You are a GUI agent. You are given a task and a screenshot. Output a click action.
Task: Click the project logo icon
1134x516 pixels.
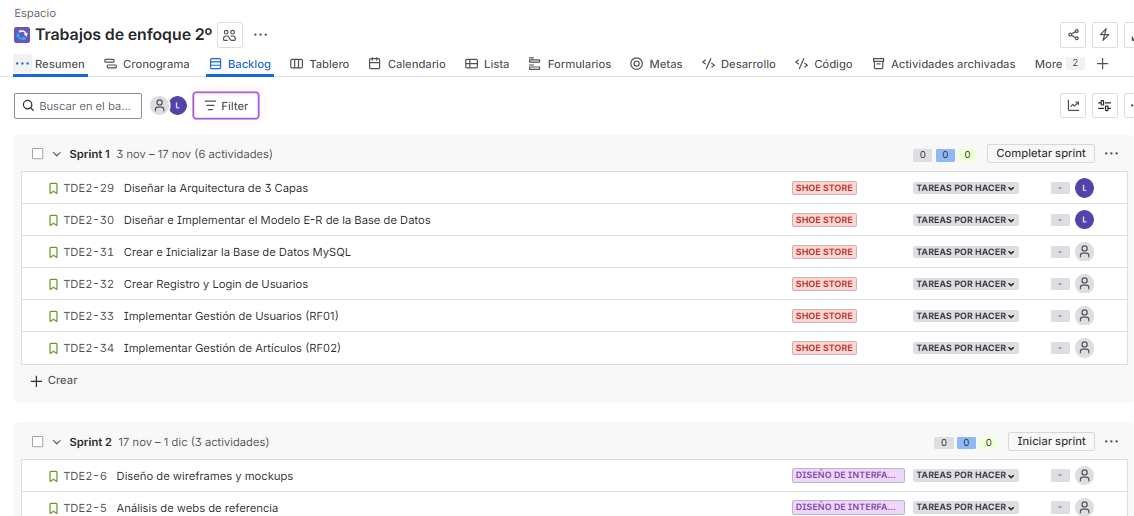tap(22, 35)
